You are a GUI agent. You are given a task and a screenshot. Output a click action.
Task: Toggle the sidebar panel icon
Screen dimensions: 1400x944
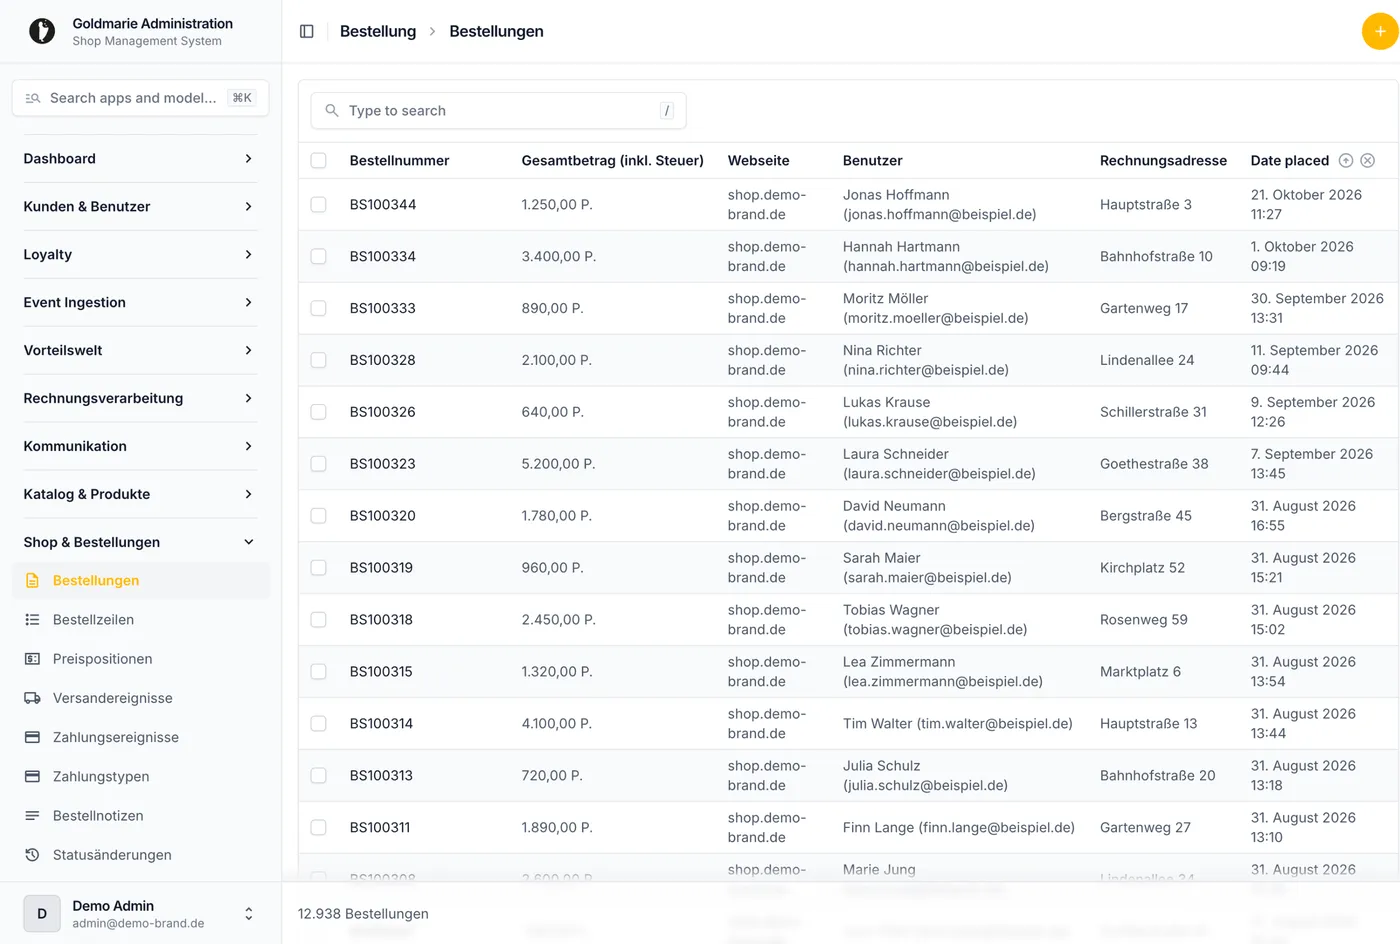coord(307,31)
